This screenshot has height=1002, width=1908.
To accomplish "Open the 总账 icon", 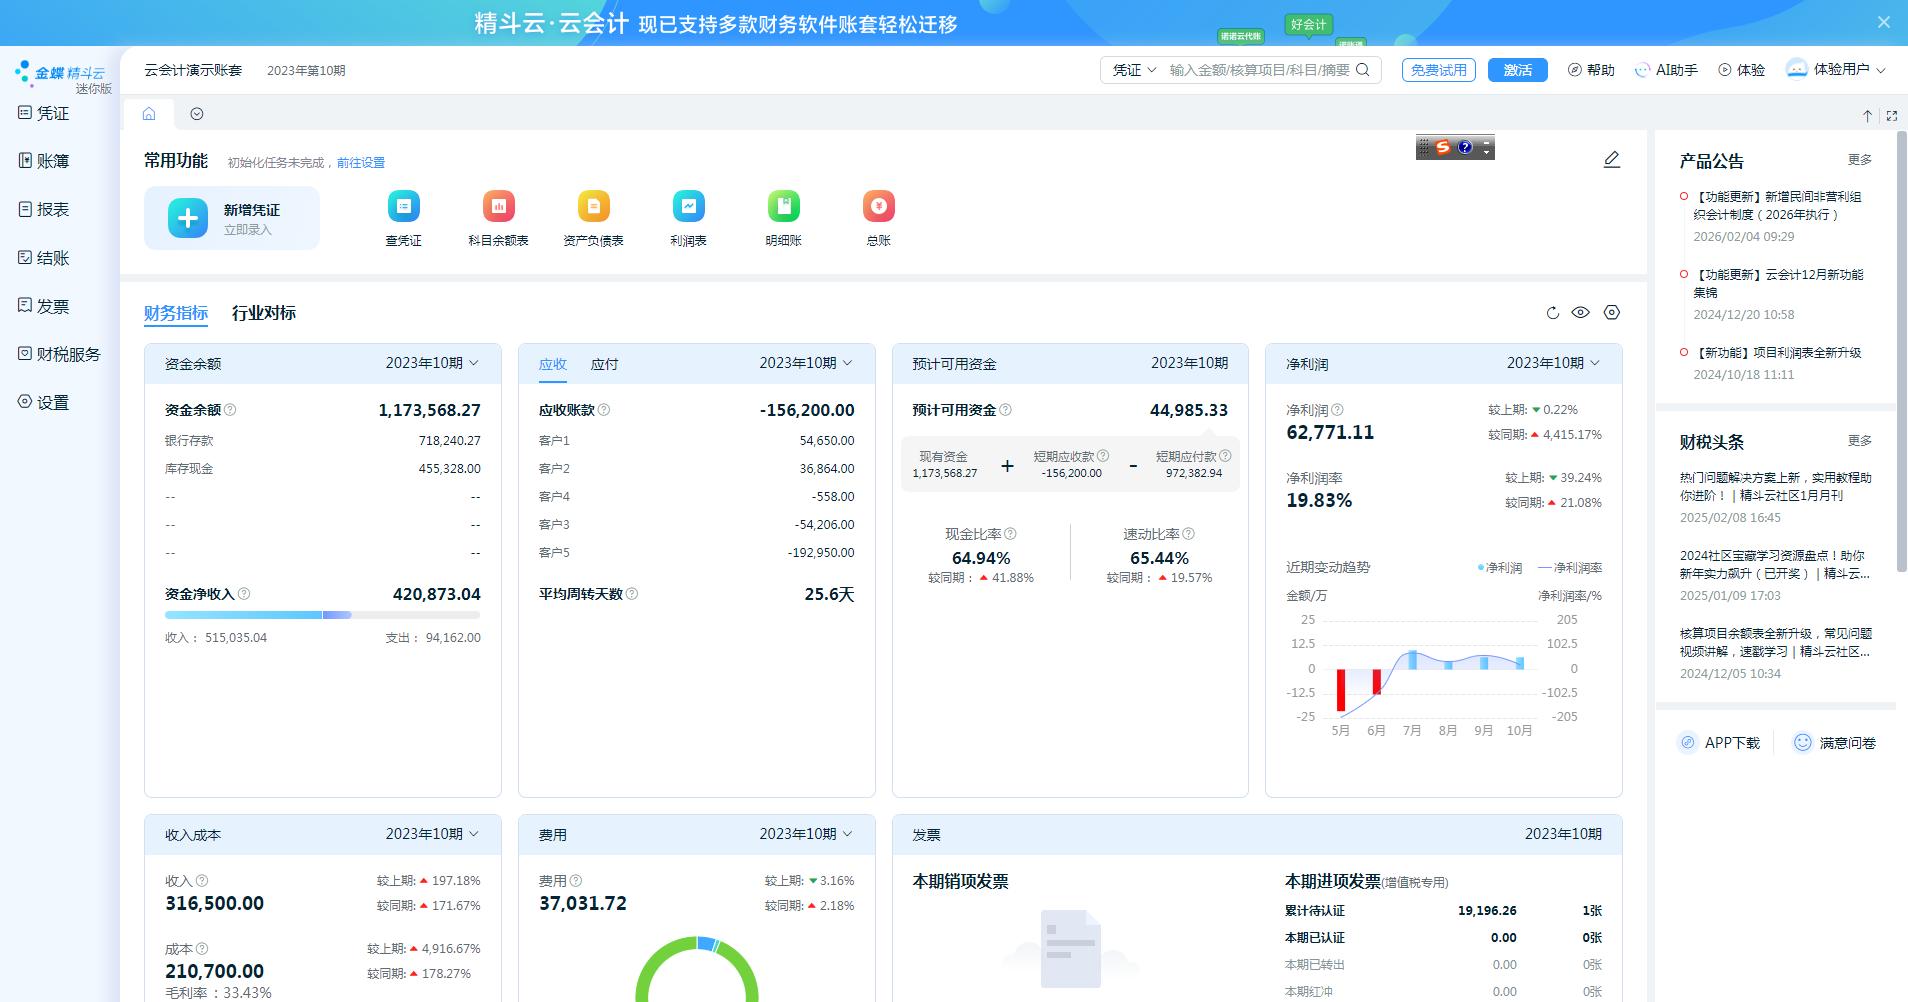I will coord(878,207).
